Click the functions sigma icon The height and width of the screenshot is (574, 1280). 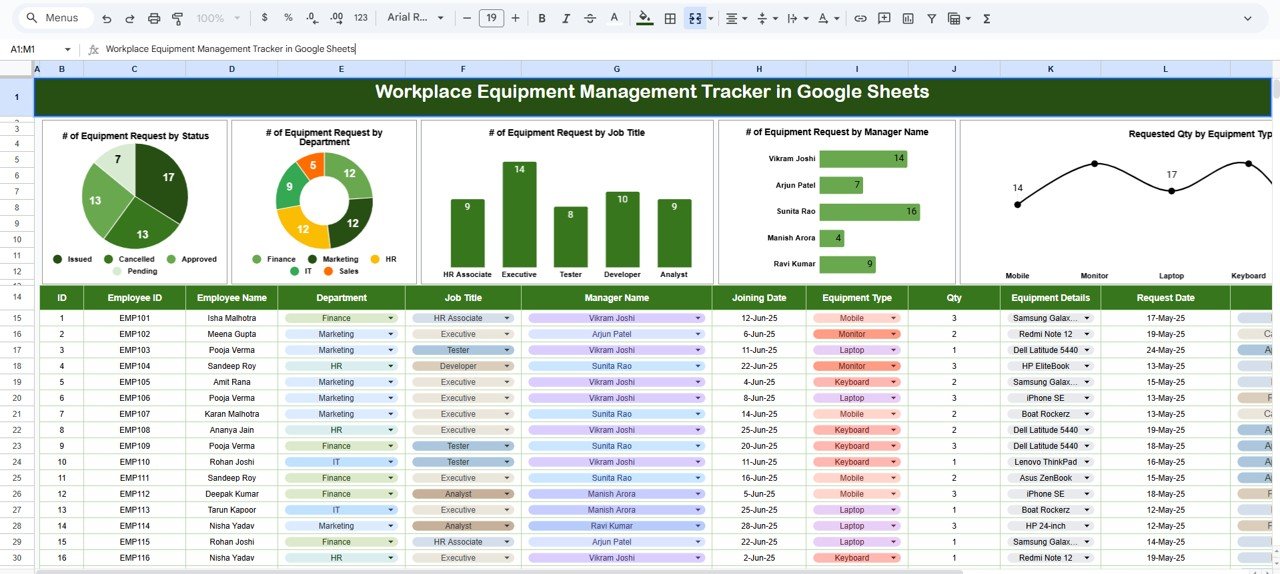click(x=987, y=18)
